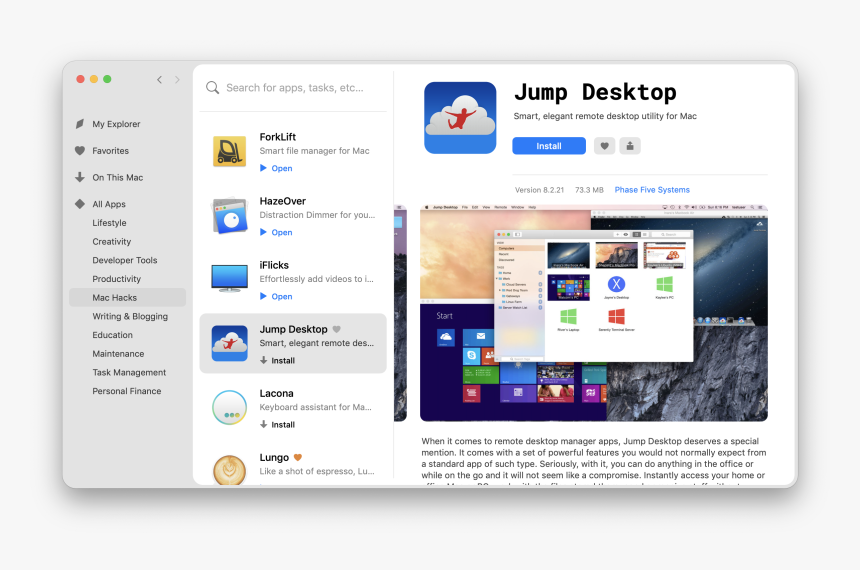The image size is (860, 570).
Task: Click the Version 8.2.21 text
Action: 539,190
